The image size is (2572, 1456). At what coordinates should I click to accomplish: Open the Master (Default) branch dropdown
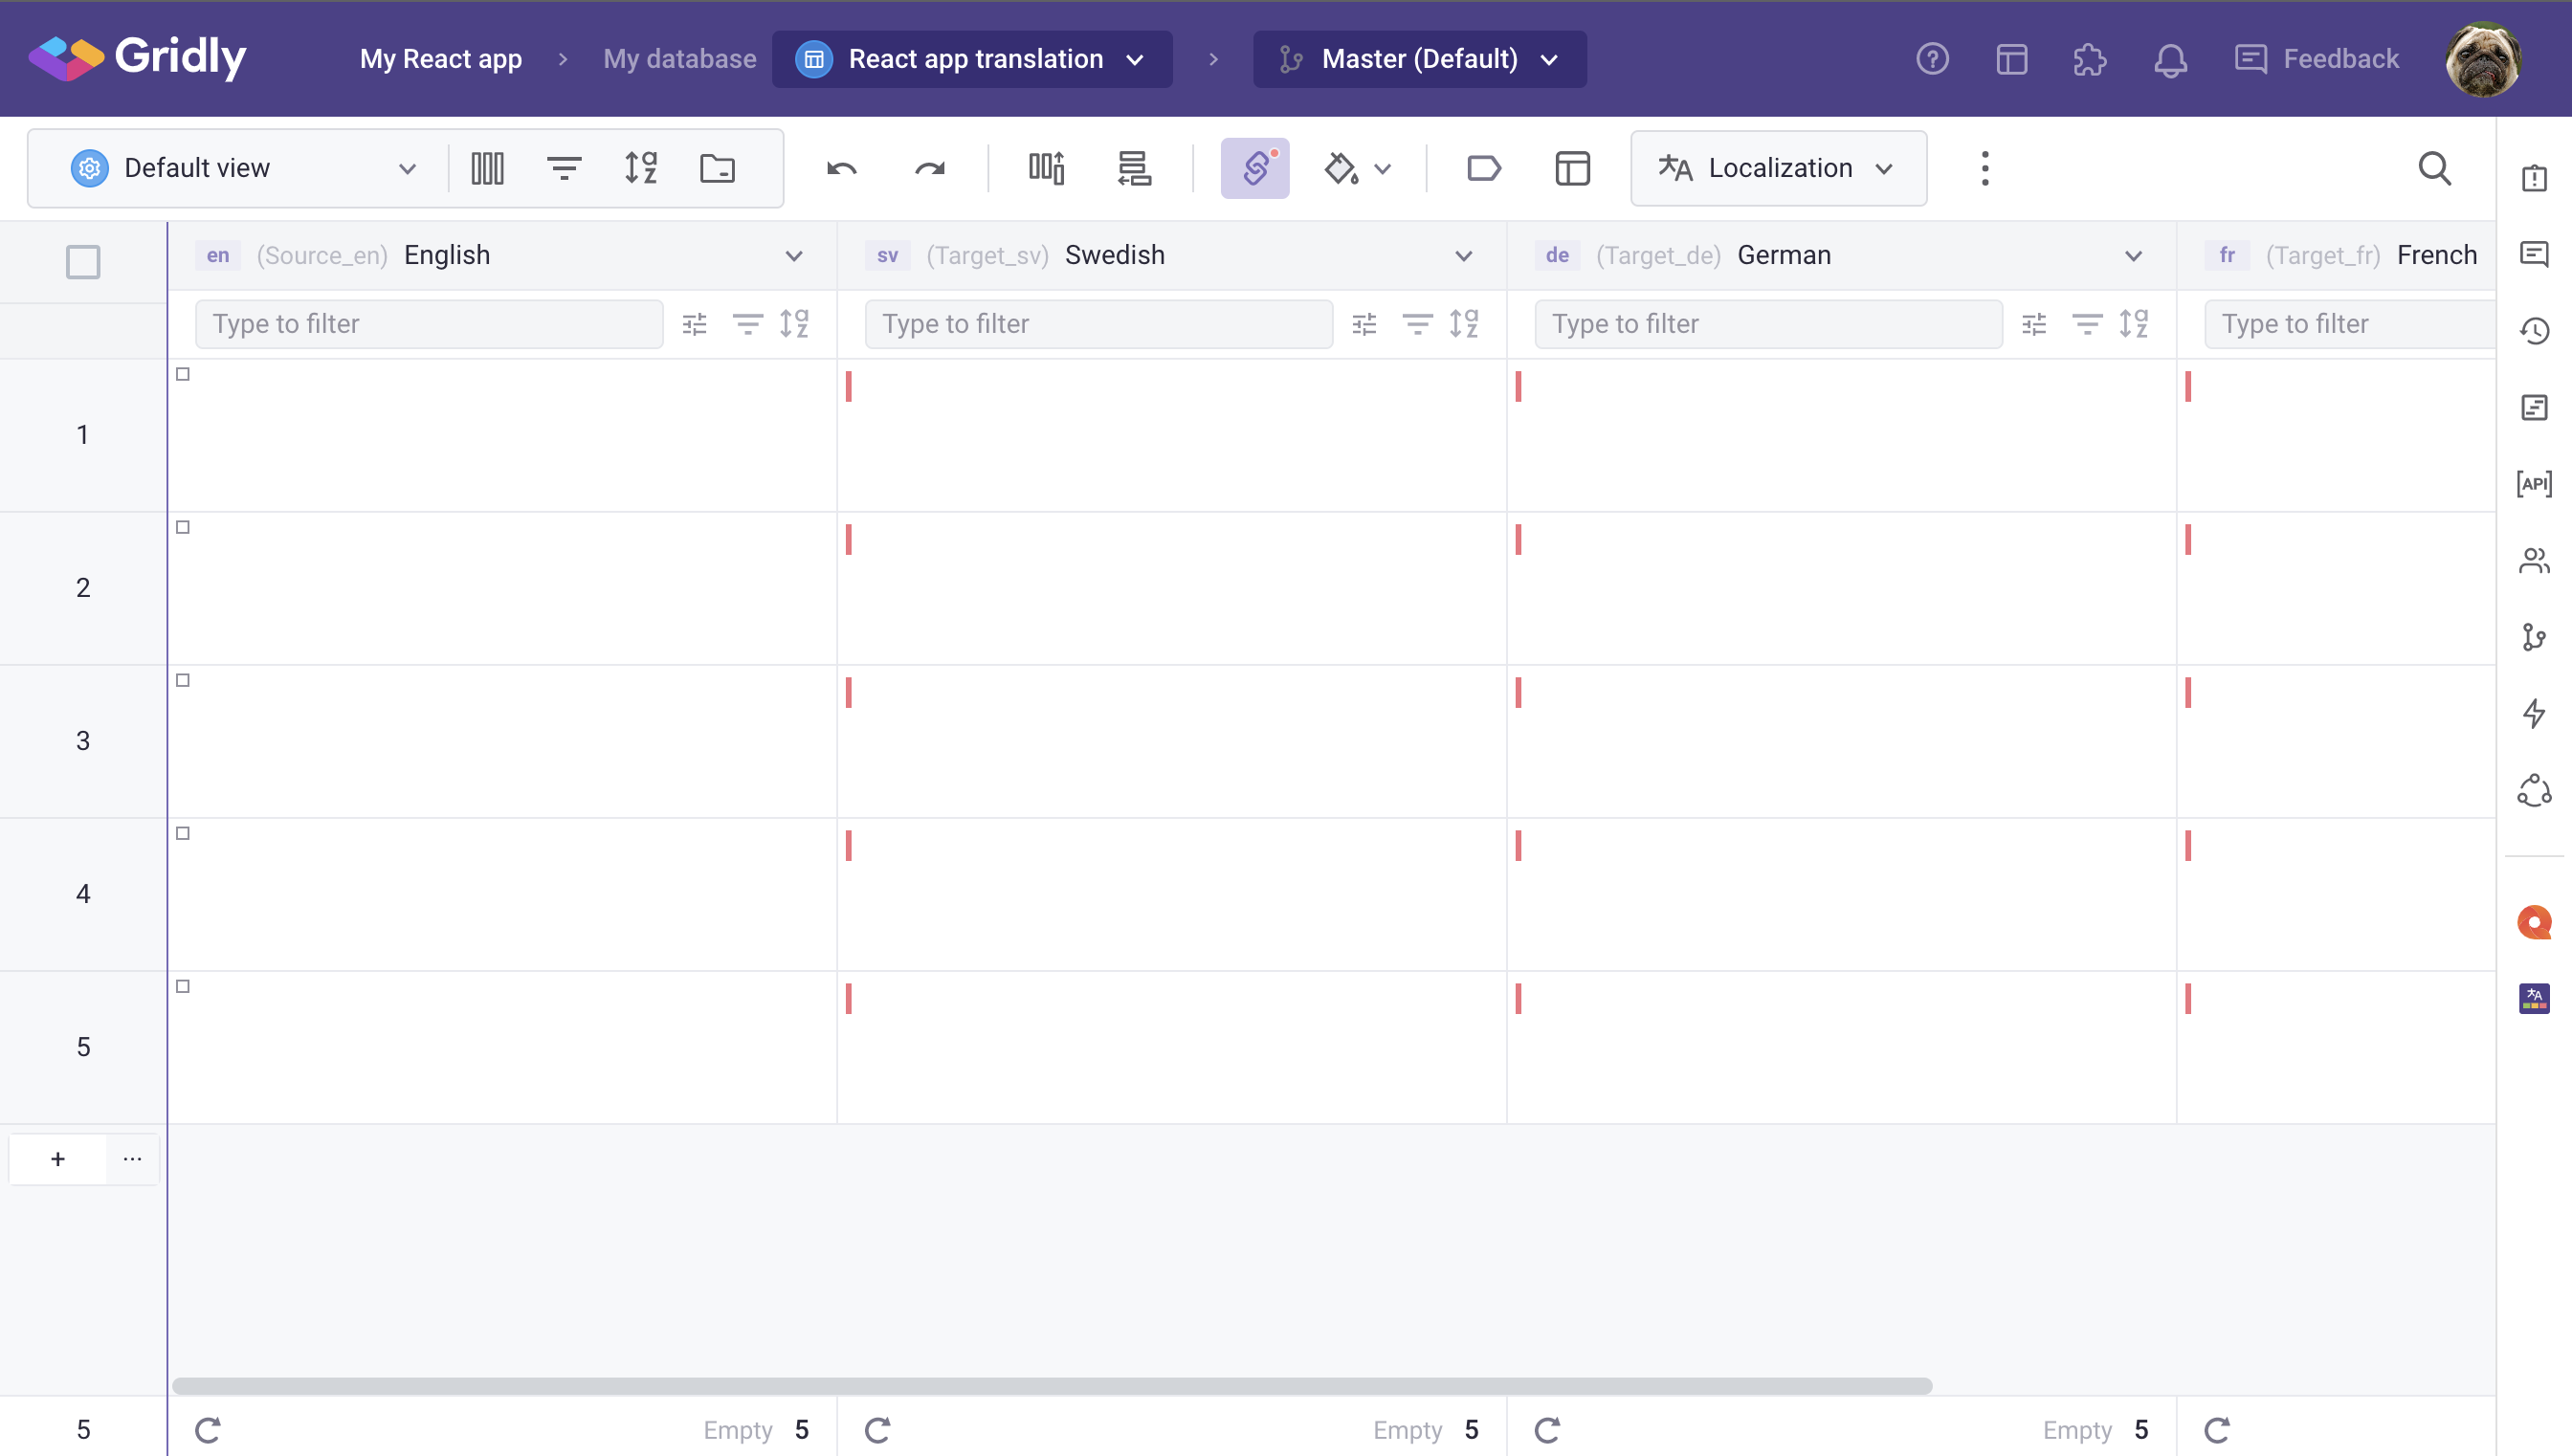tap(1419, 59)
